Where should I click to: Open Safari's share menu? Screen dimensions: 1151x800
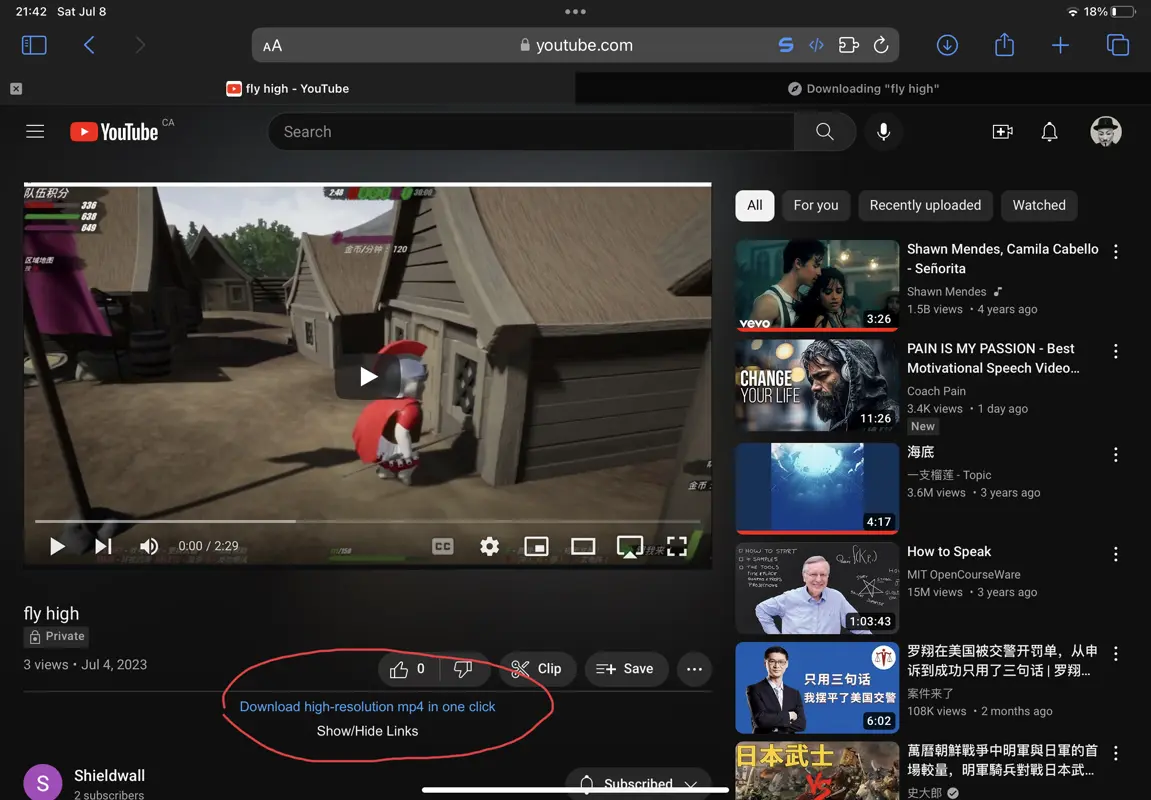[x=1004, y=44]
